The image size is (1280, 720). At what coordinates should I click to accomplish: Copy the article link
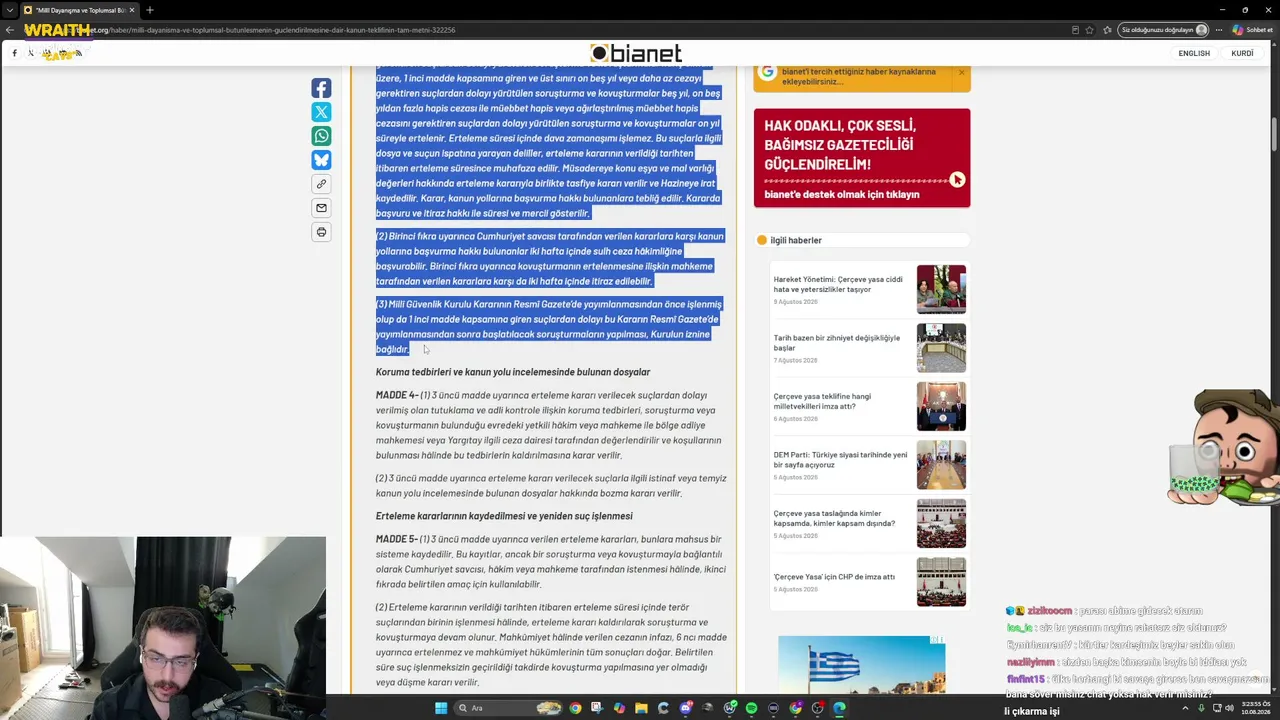pyautogui.click(x=321, y=184)
